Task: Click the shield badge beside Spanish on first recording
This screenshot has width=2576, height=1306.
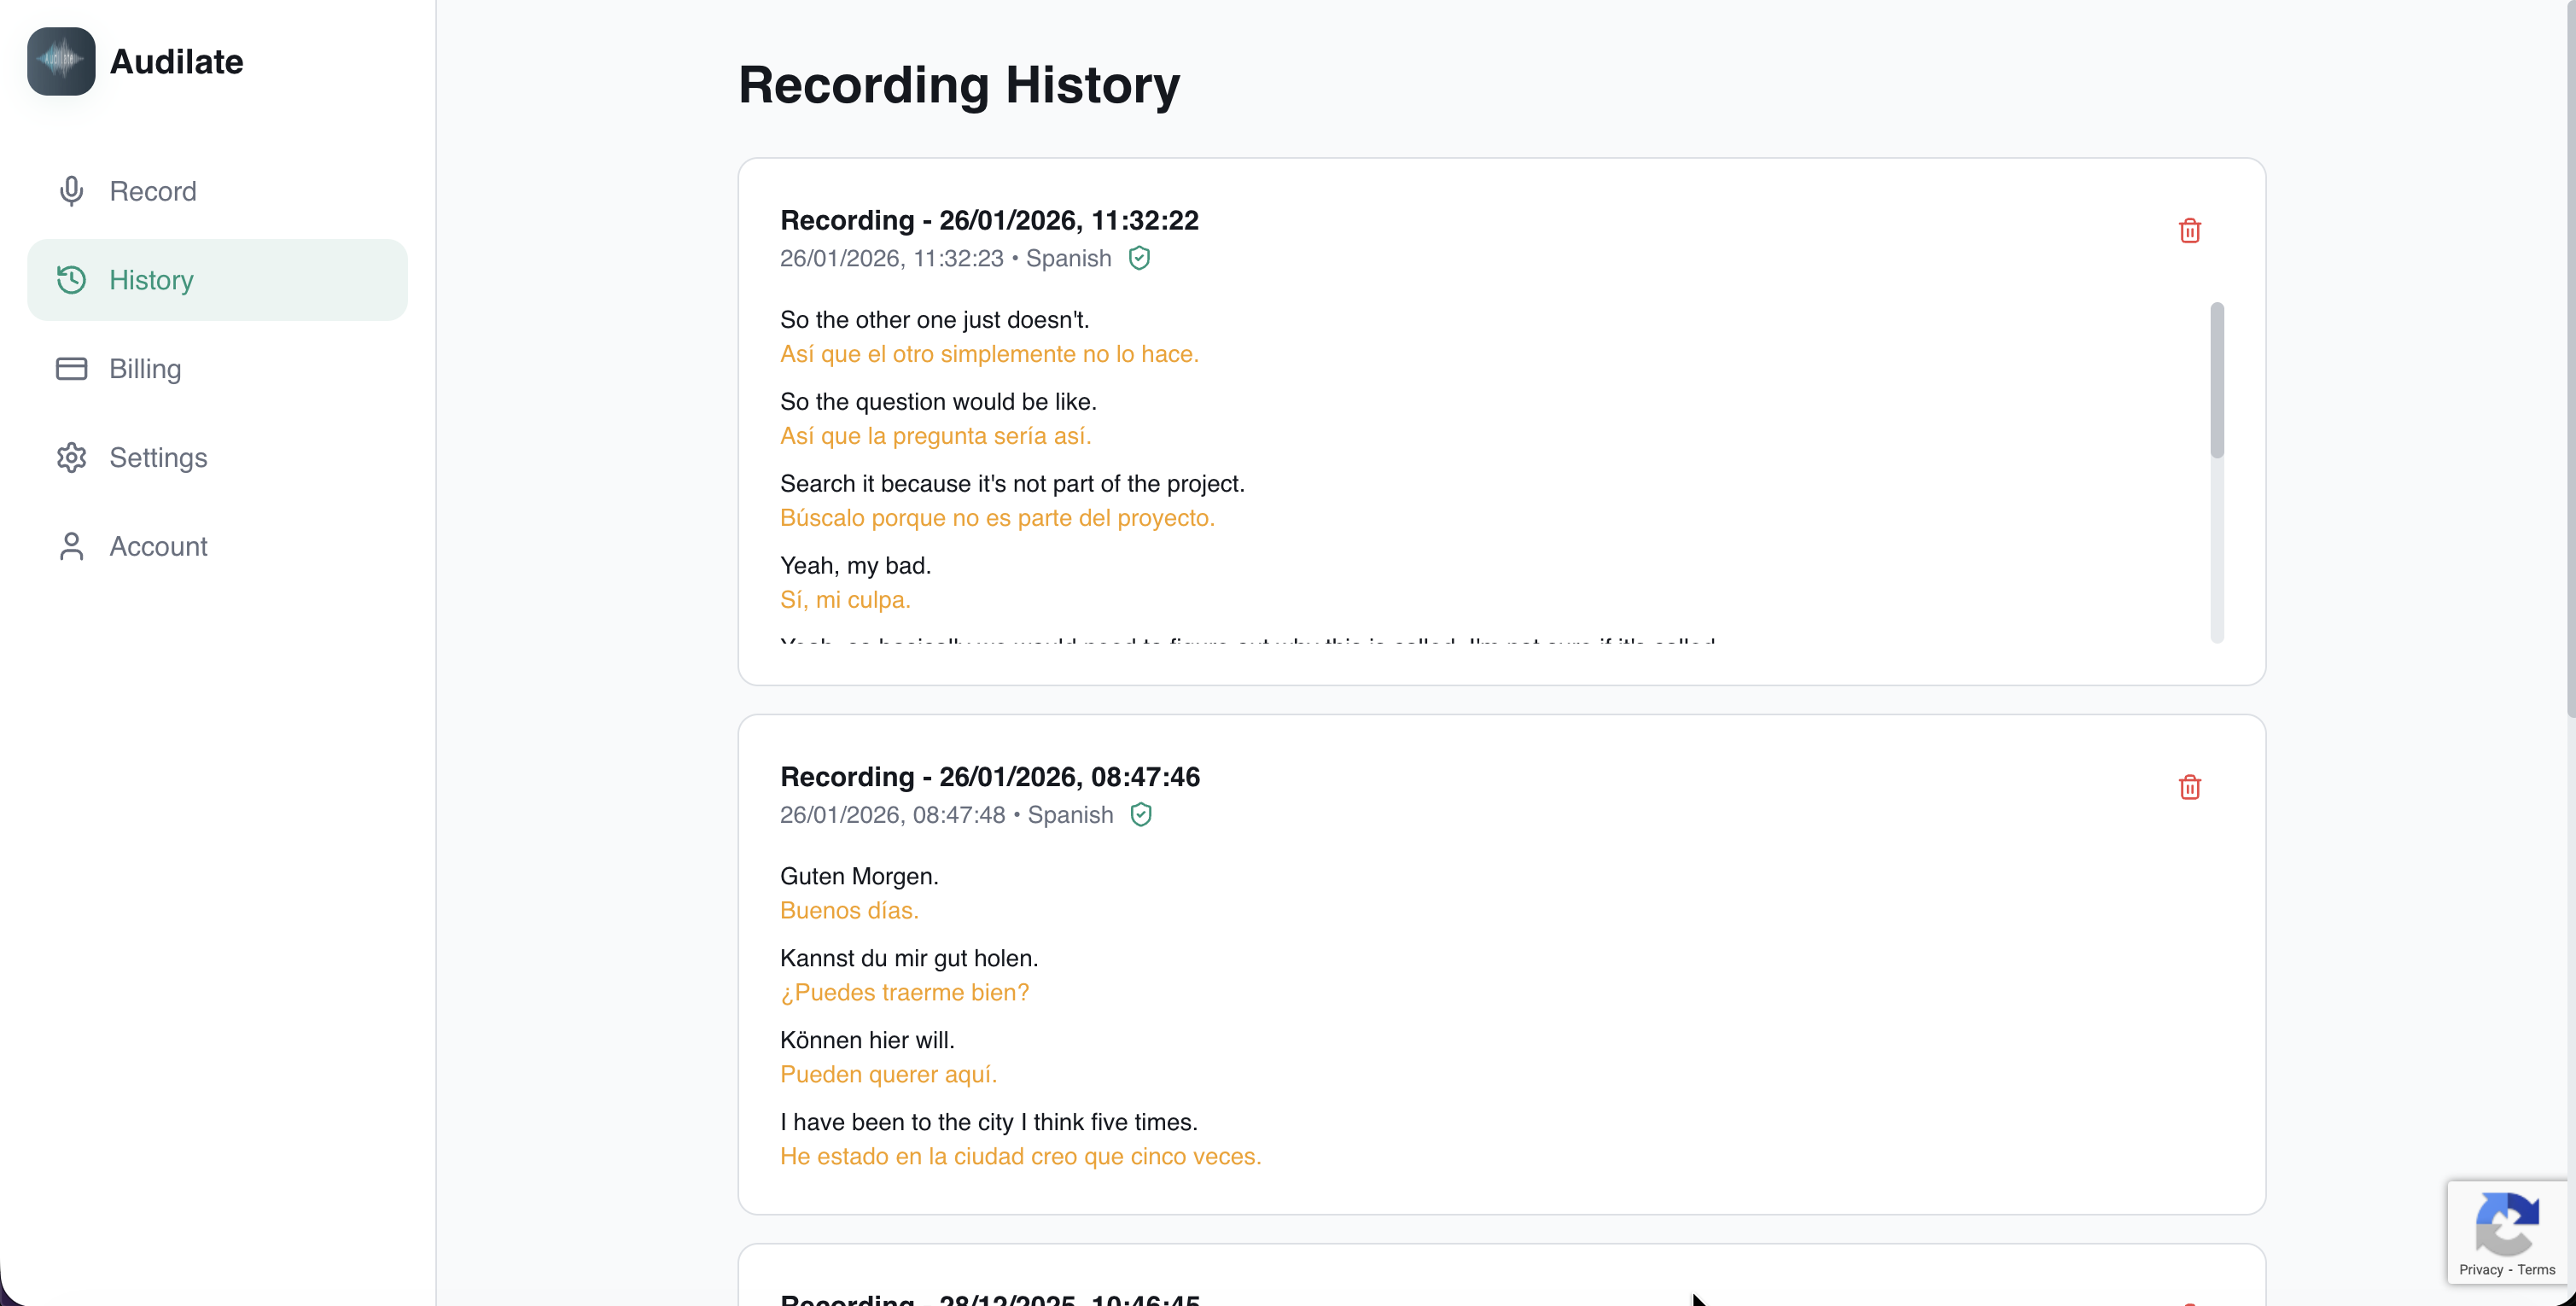Action: click(1141, 258)
